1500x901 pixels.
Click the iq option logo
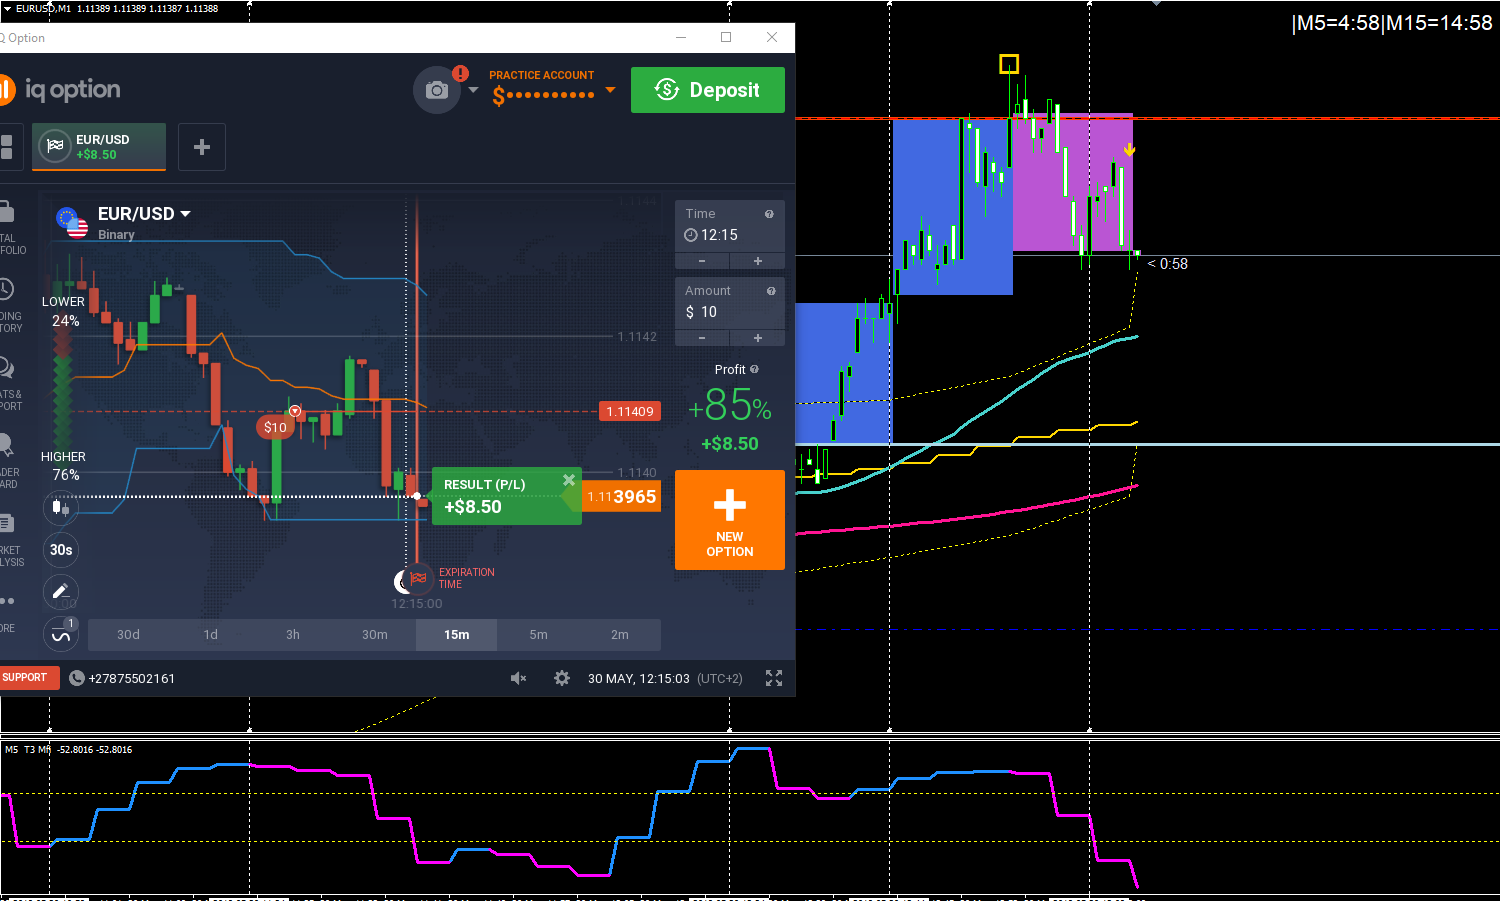pos(60,90)
